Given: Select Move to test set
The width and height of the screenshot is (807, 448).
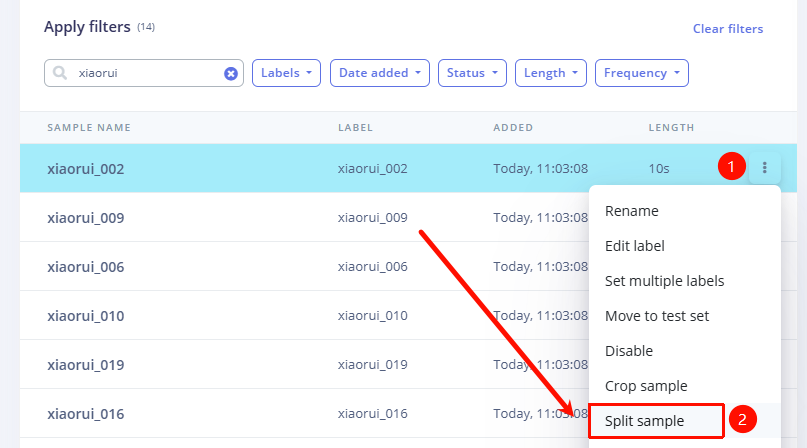Looking at the screenshot, I should [656, 316].
